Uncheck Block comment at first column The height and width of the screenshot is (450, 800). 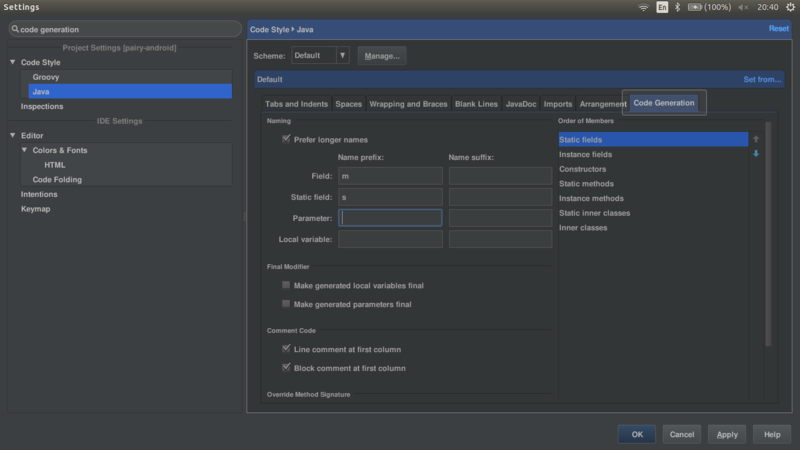pos(286,367)
